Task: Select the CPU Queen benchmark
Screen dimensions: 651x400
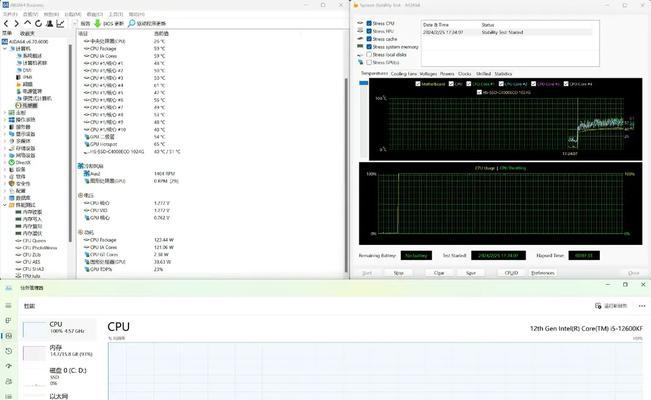Action: [31, 240]
